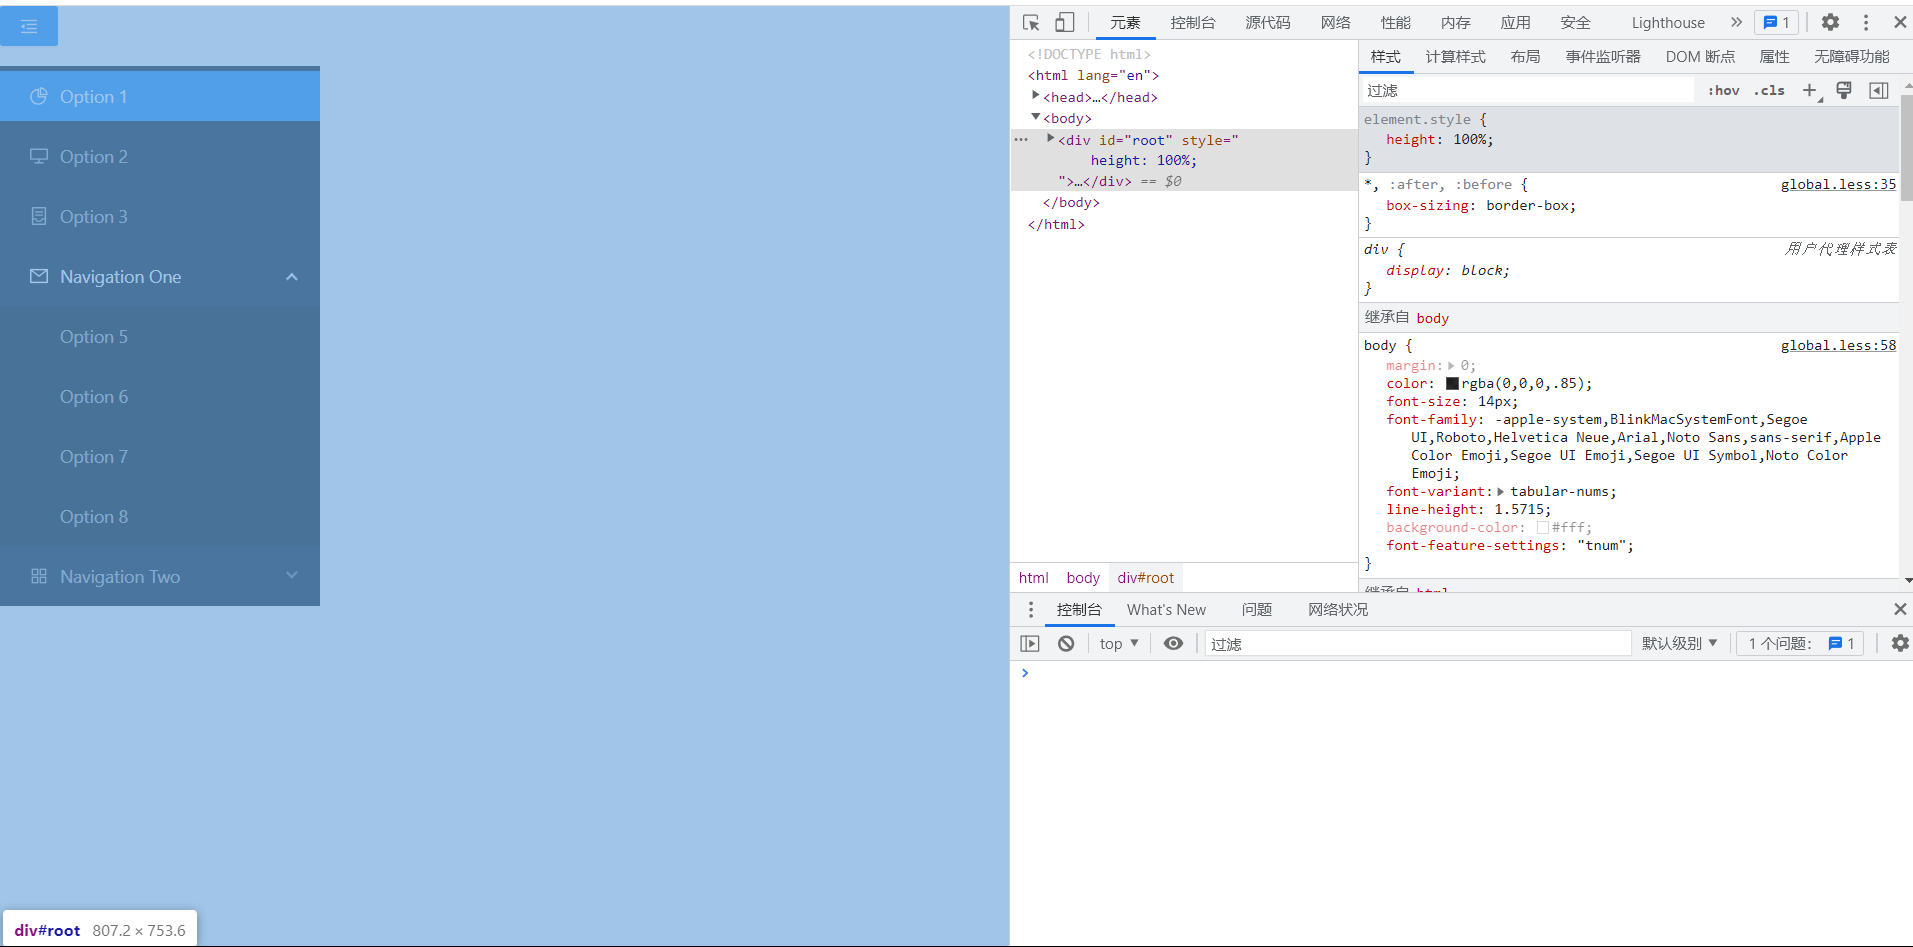Click the black color swatch for rgba color
Image resolution: width=1913 pixels, height=947 pixels.
click(x=1452, y=383)
